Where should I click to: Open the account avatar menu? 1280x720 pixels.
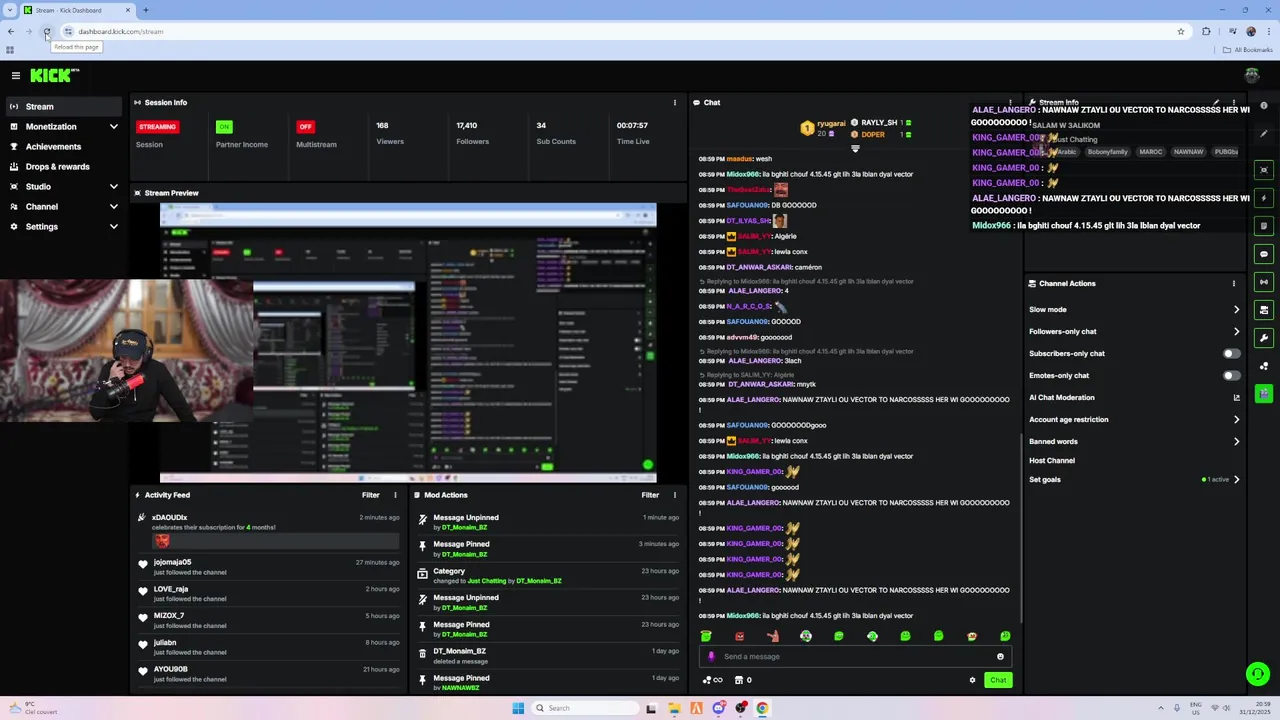click(1252, 75)
